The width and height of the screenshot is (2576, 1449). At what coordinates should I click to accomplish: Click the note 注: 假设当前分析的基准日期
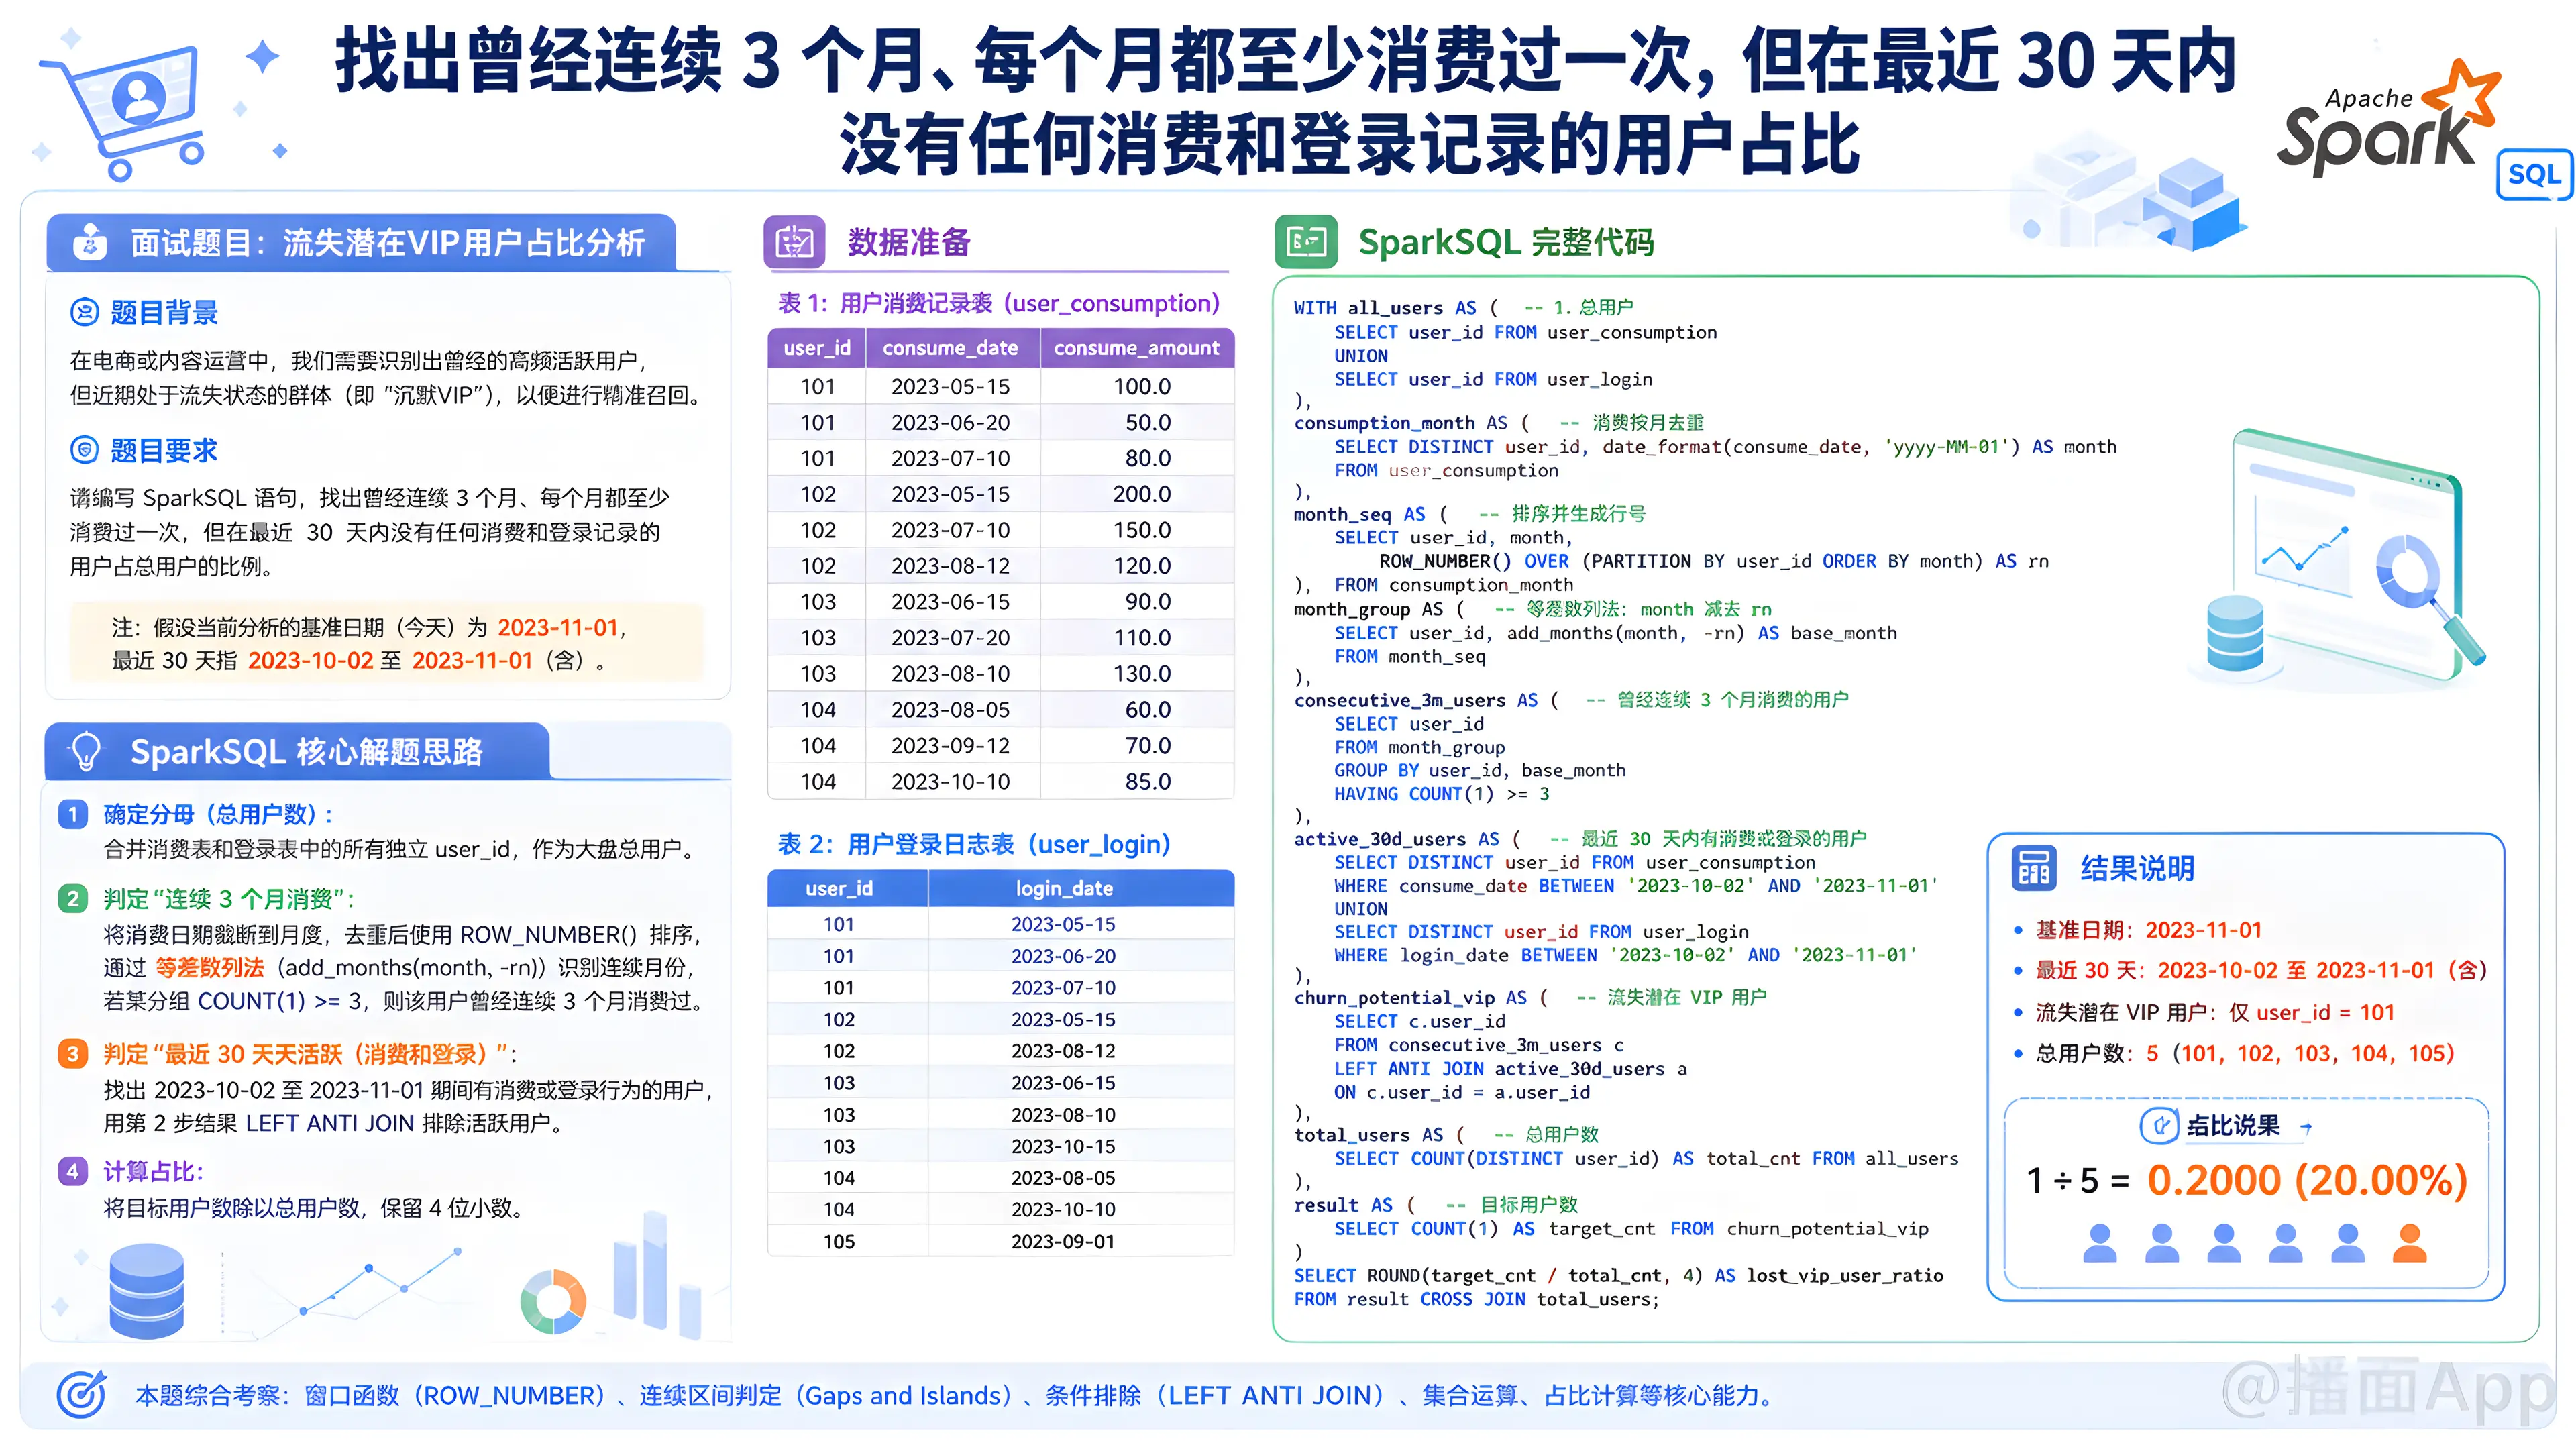pyautogui.click(x=388, y=643)
